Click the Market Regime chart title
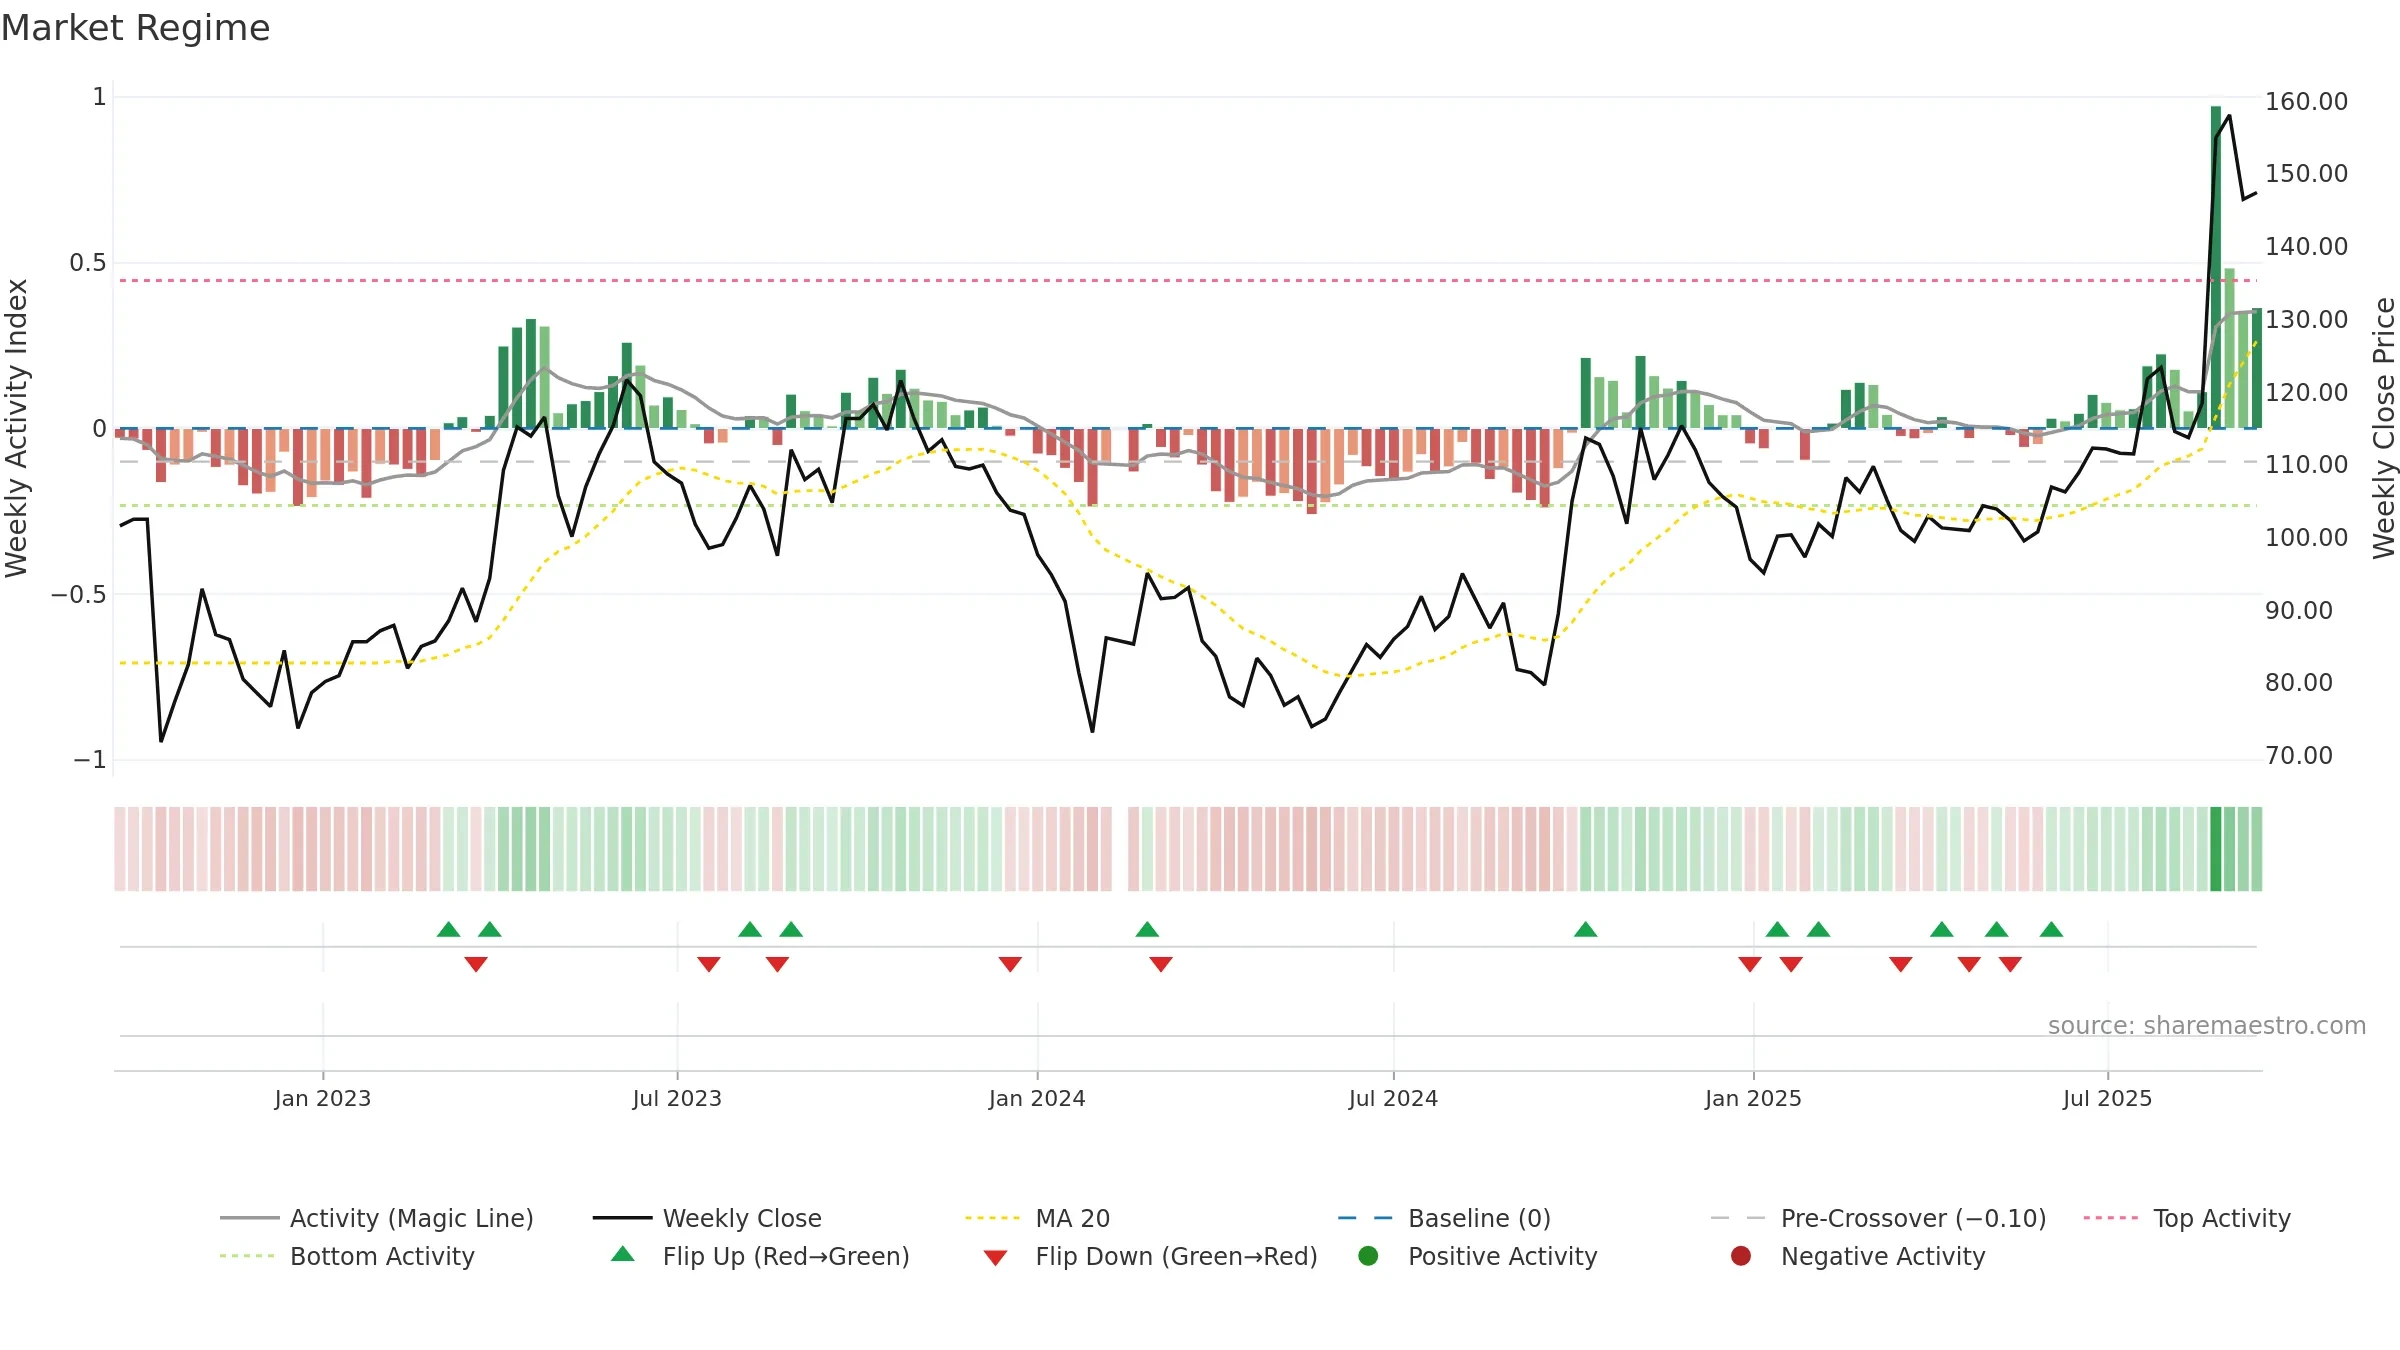The image size is (2400, 1350). point(136,28)
